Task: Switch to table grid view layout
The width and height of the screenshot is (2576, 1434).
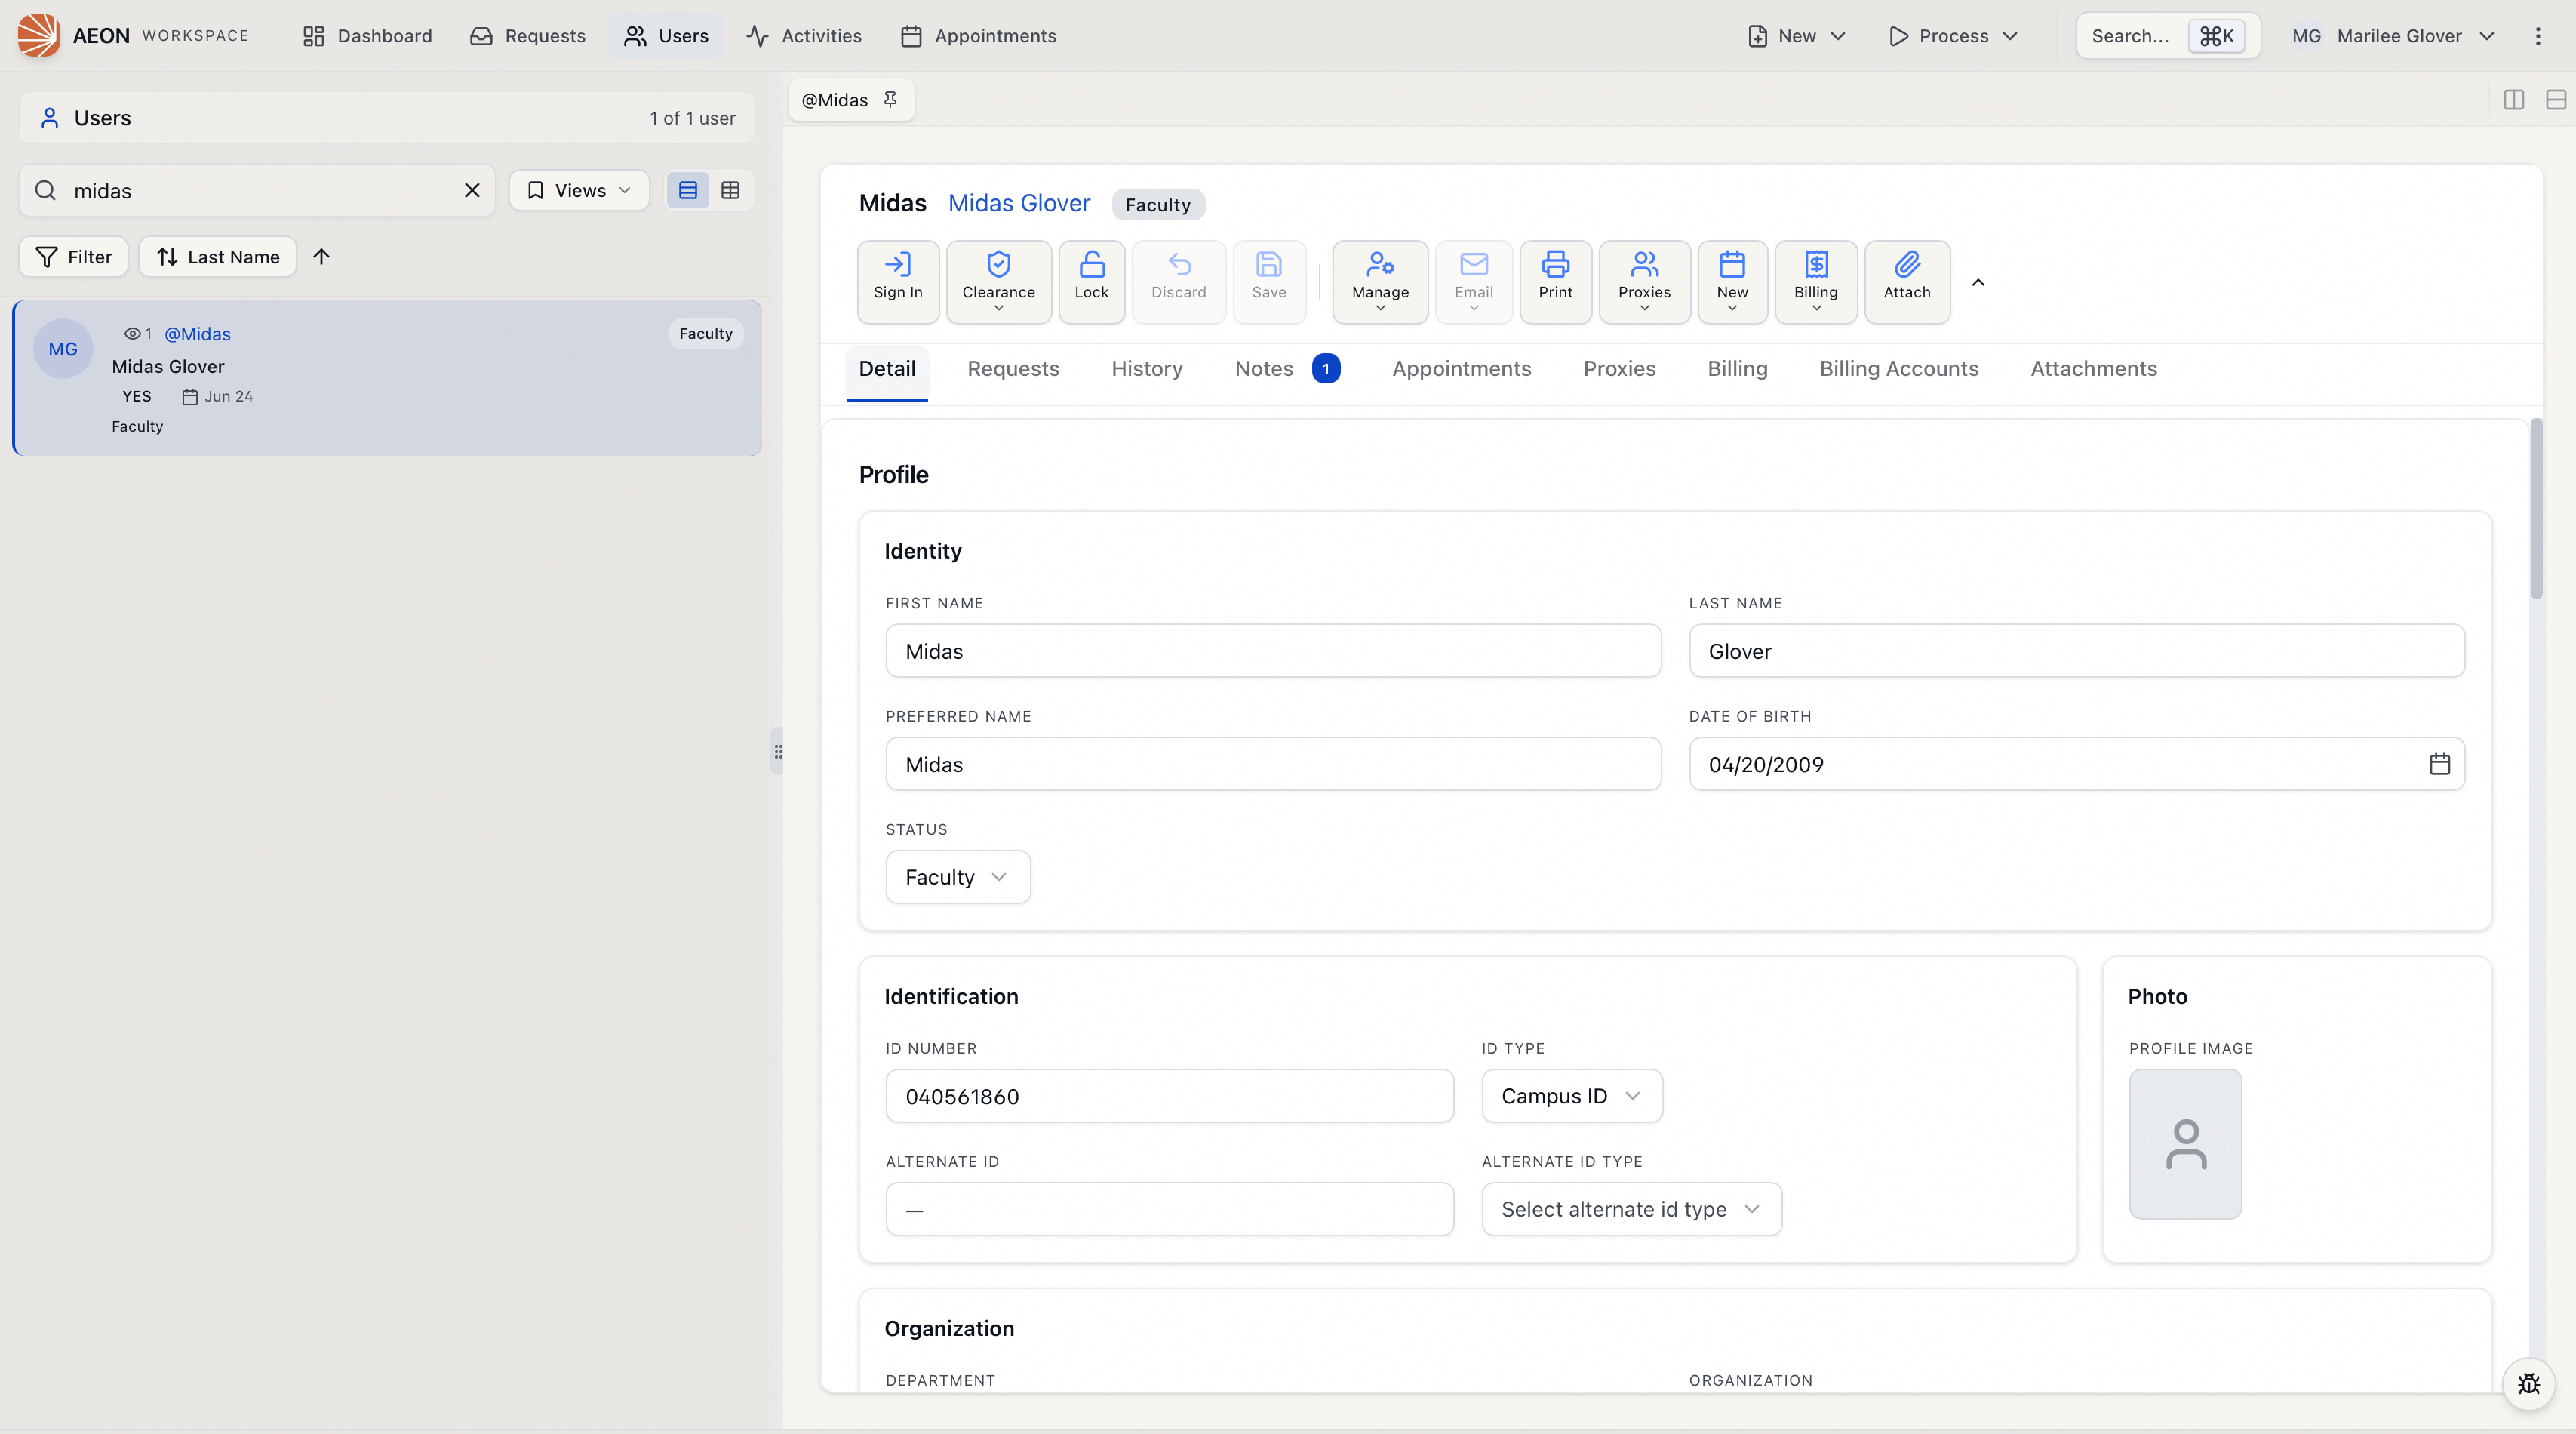Action: pos(730,190)
